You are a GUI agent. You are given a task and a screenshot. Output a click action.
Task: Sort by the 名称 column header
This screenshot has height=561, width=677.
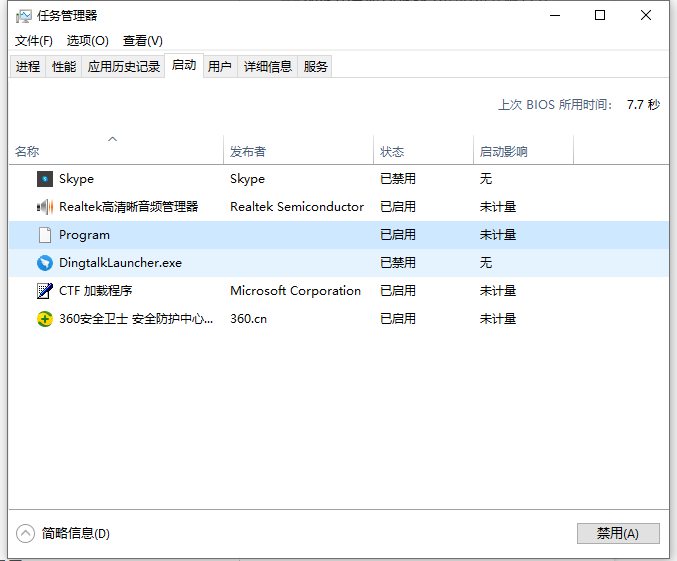pyautogui.click(x=27, y=152)
